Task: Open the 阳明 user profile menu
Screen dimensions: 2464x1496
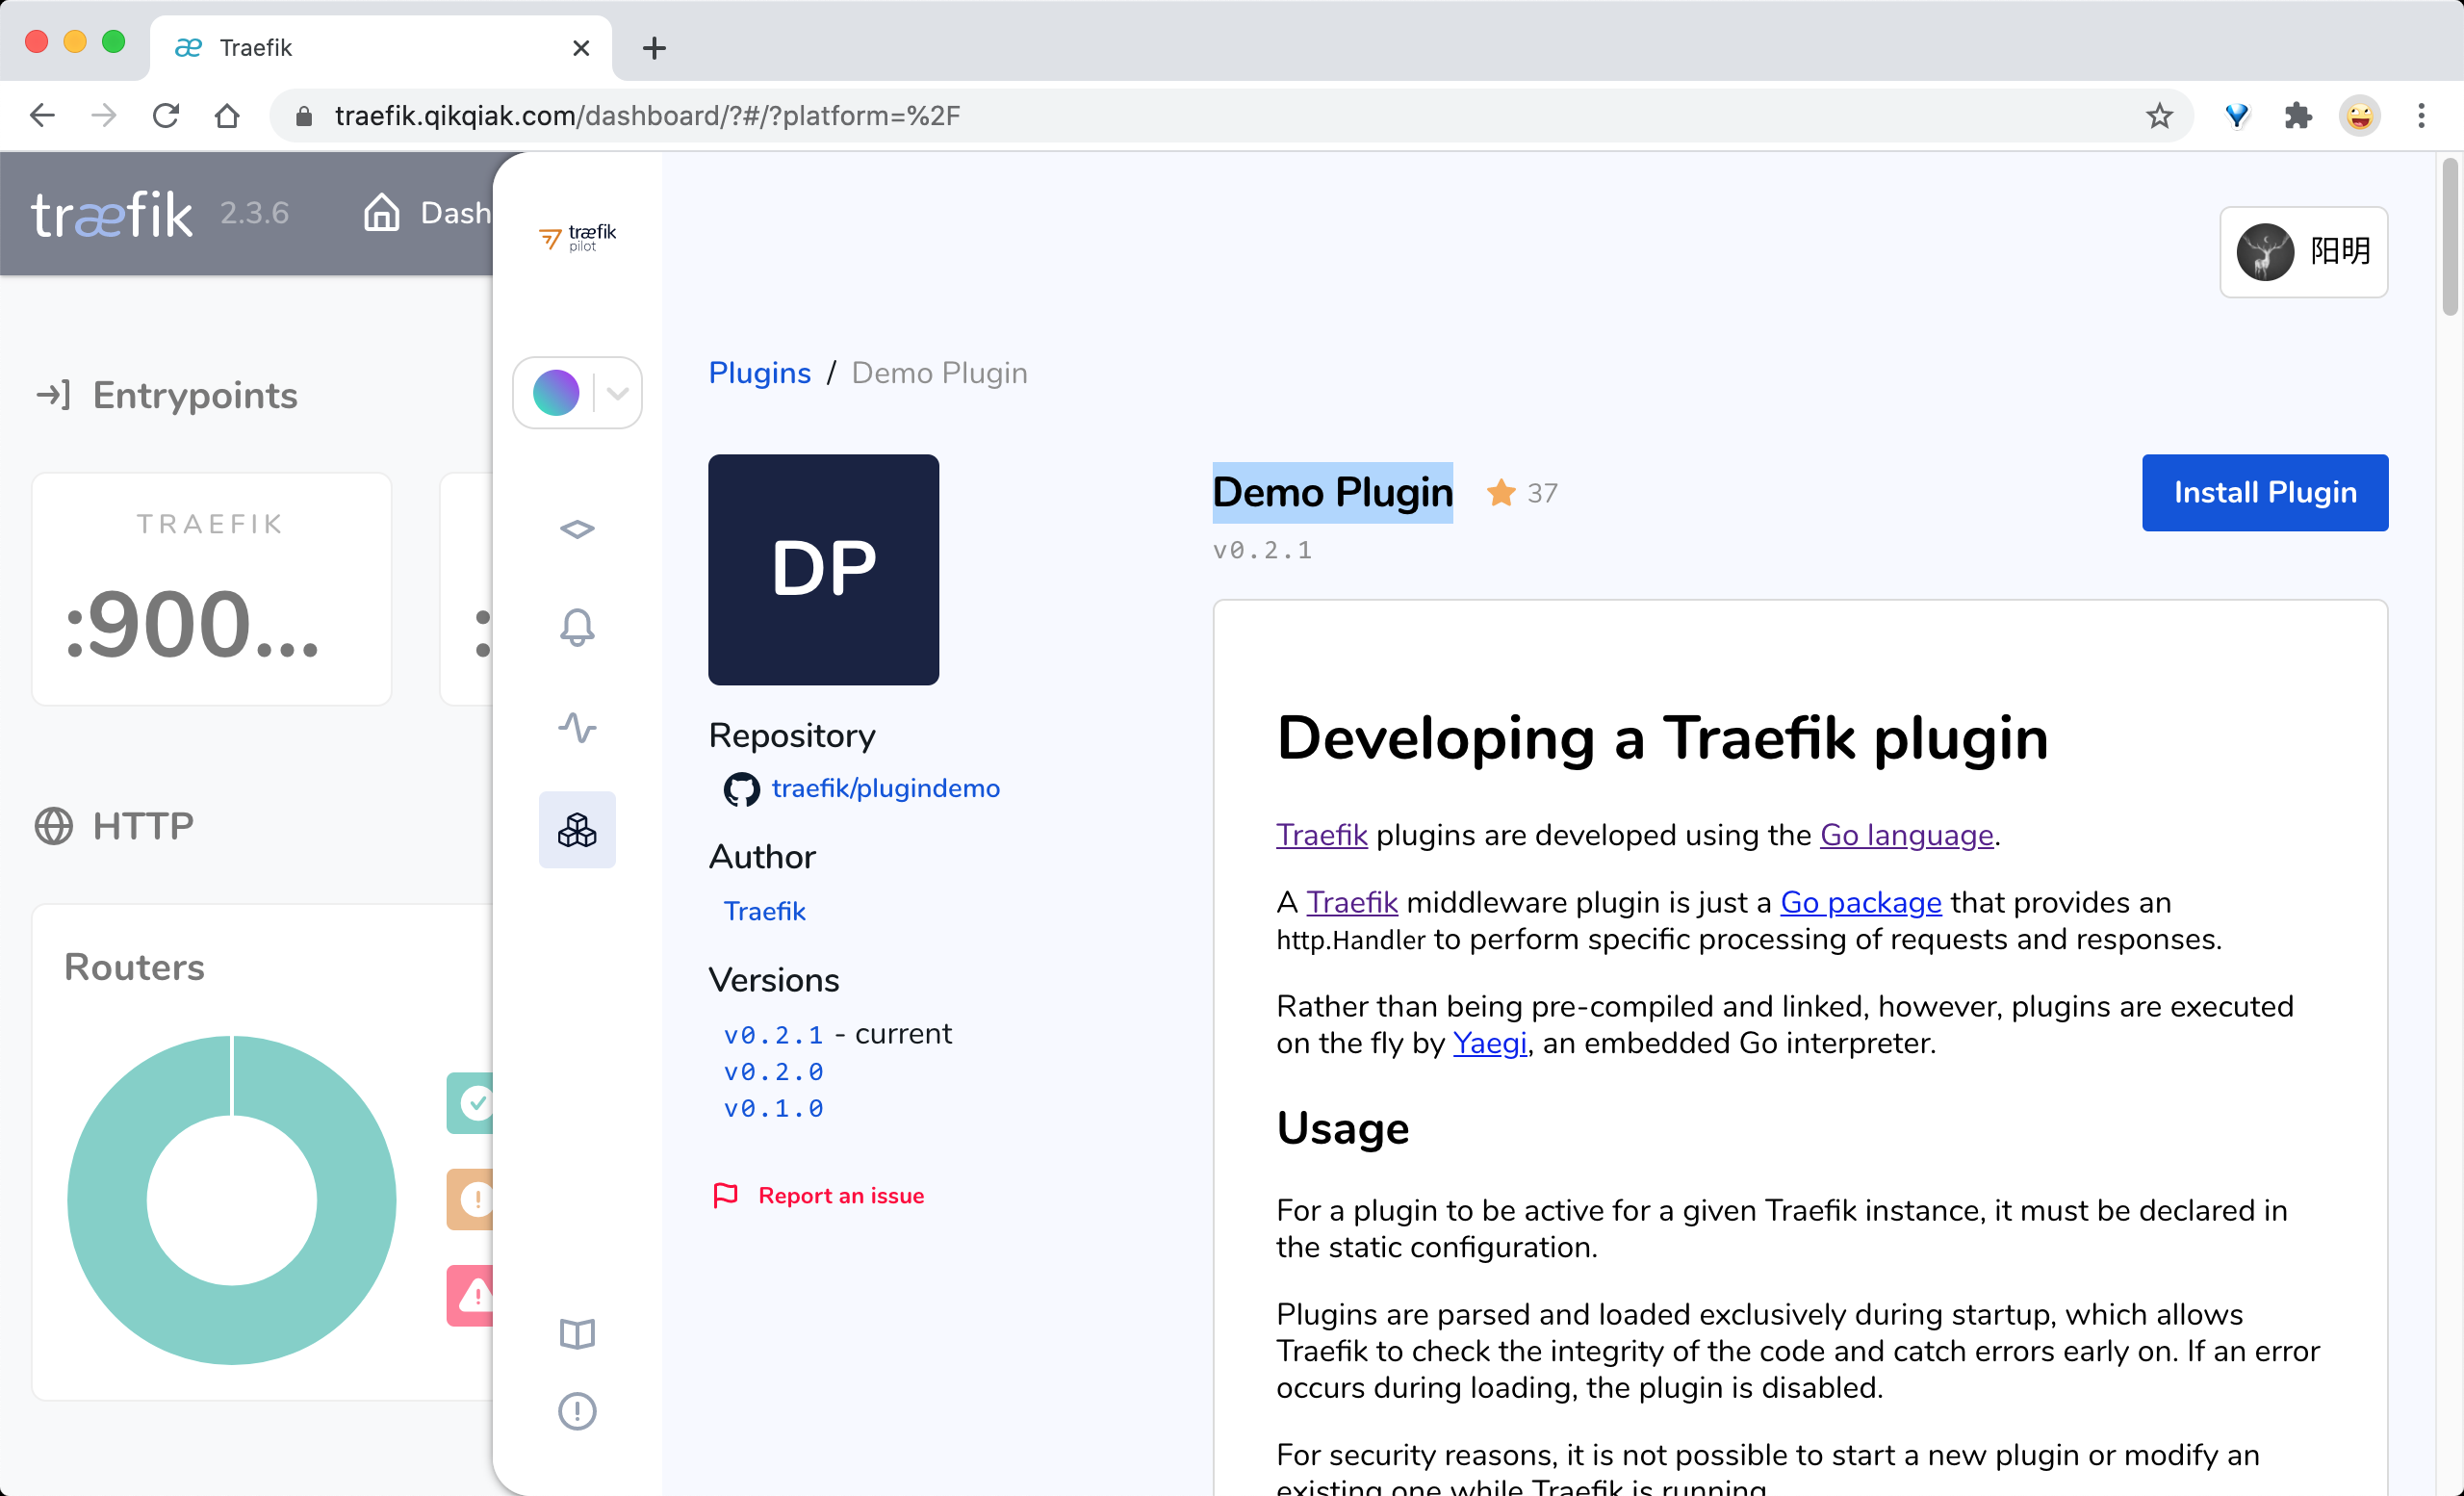Action: click(2303, 252)
